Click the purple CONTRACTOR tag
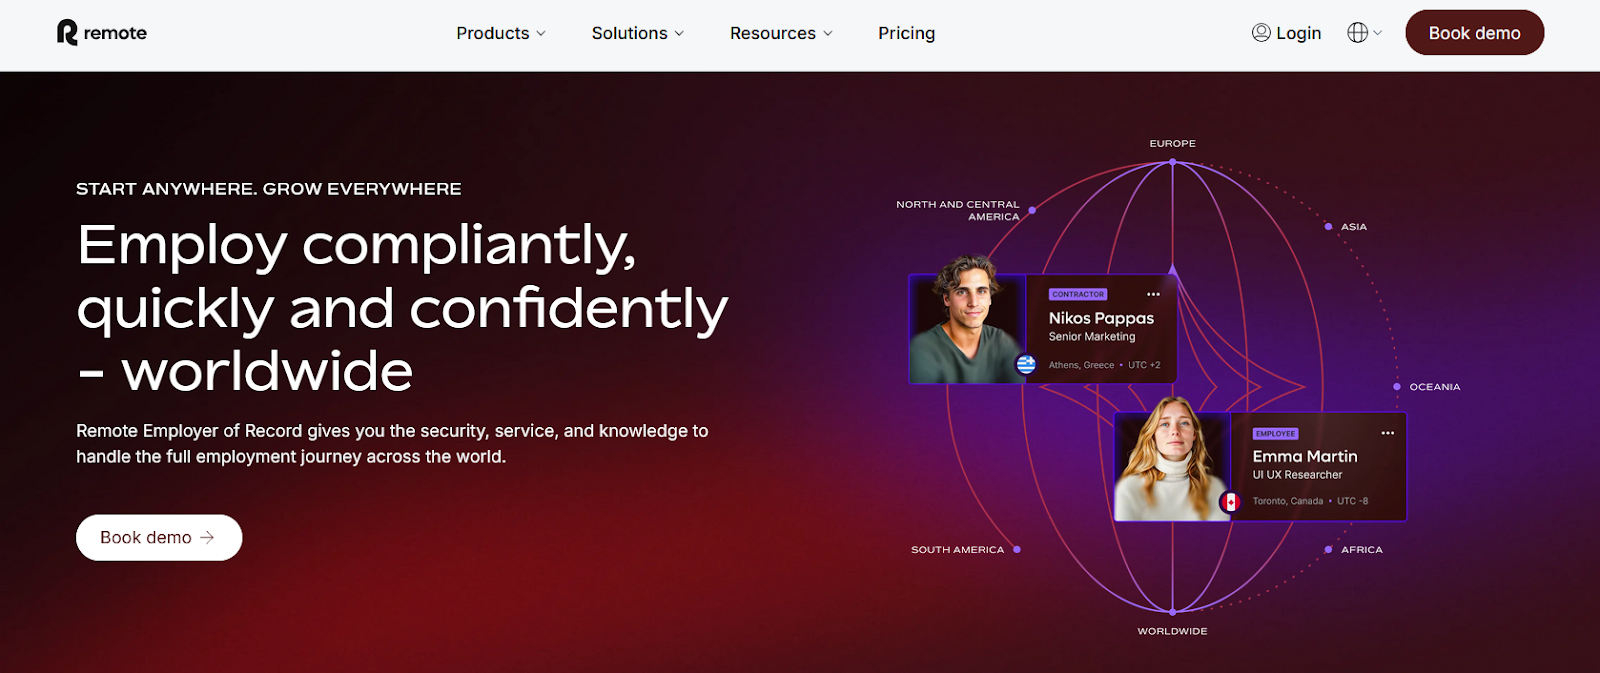This screenshot has height=673, width=1600. 1078,294
